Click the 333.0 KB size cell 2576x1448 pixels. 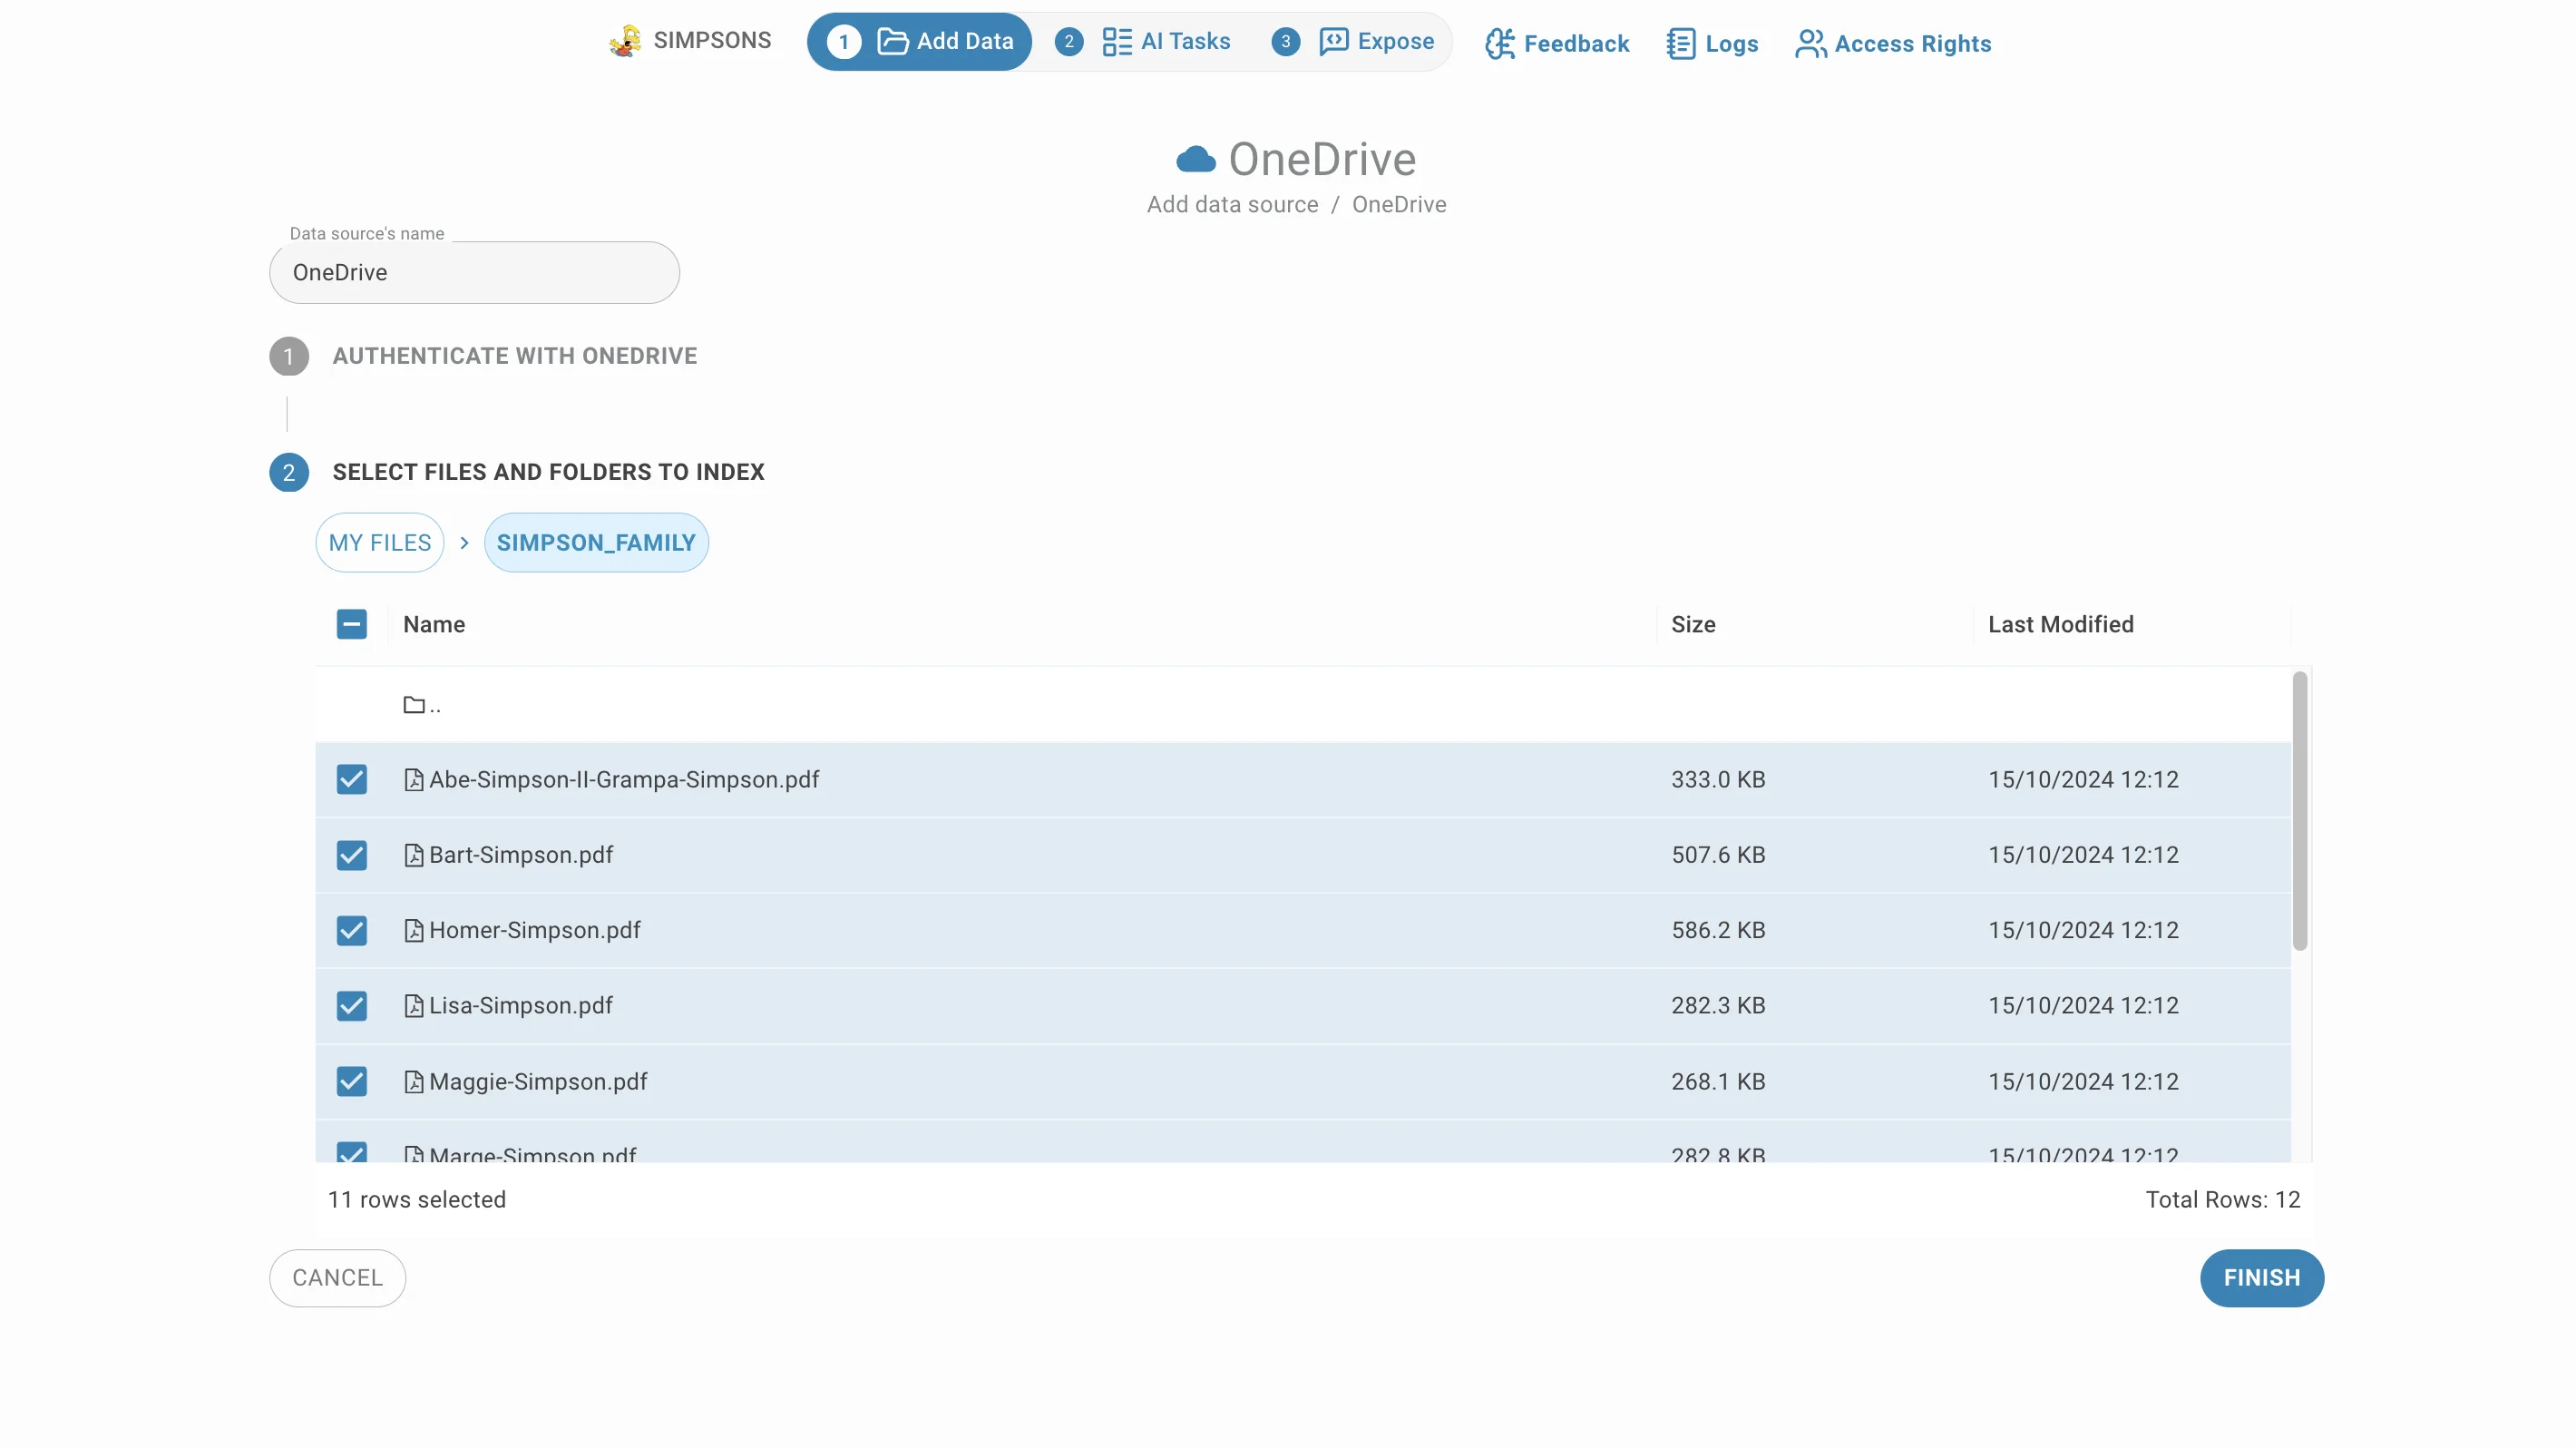tap(1718, 780)
